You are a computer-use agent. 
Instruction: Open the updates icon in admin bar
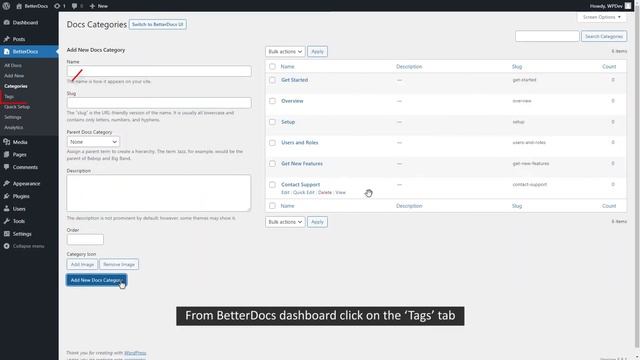[57, 6]
